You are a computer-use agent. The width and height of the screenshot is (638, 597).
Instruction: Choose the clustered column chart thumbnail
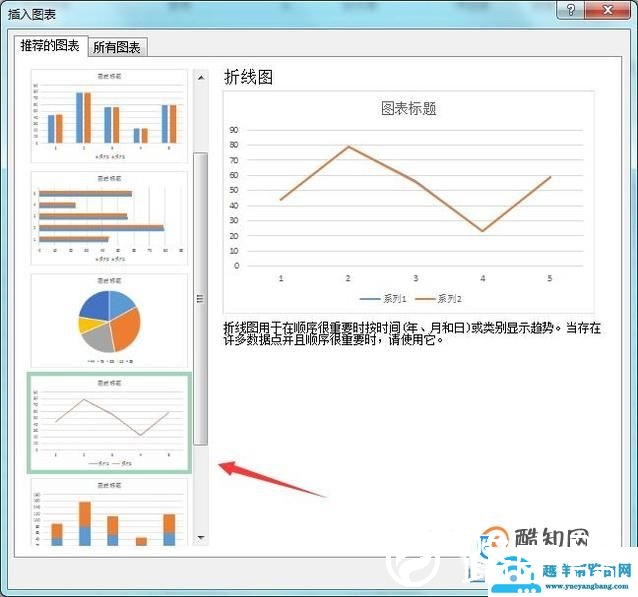109,116
